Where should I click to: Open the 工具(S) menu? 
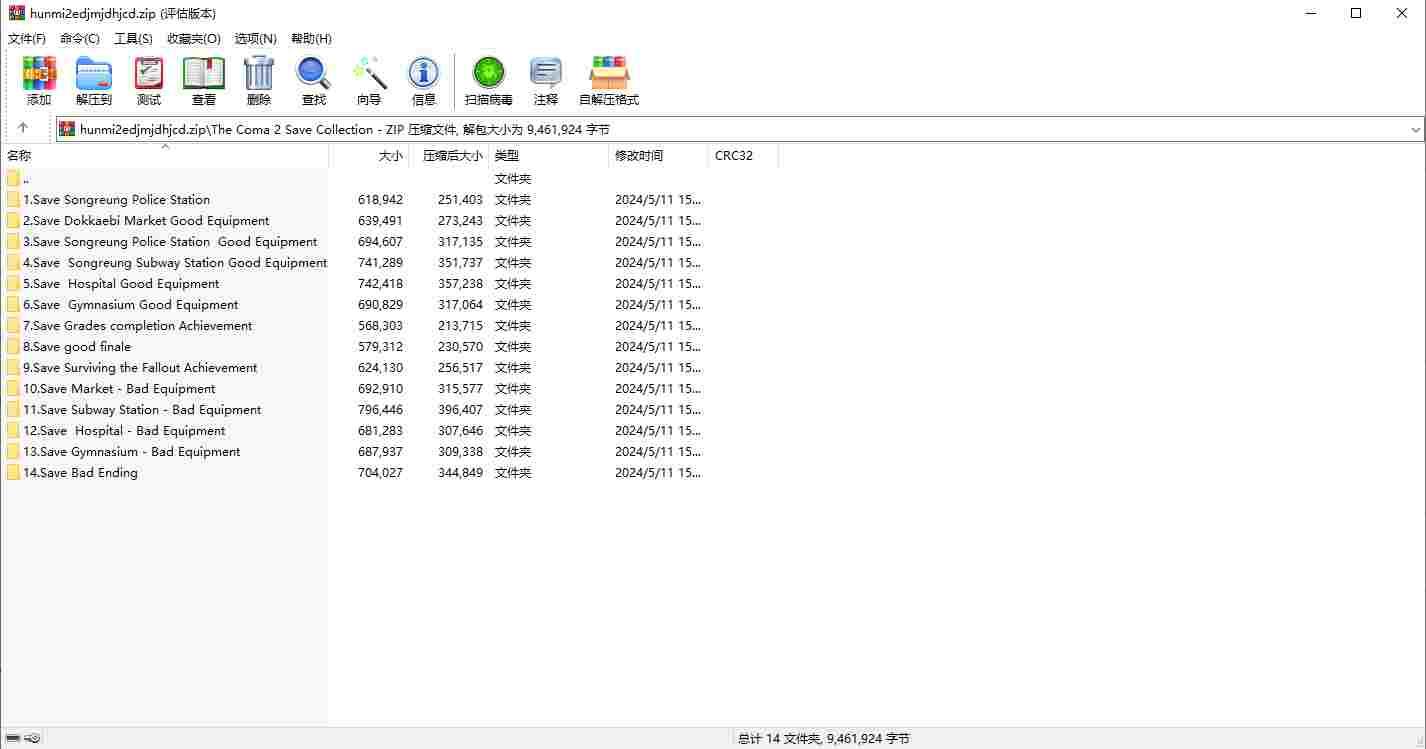pyautogui.click(x=133, y=38)
